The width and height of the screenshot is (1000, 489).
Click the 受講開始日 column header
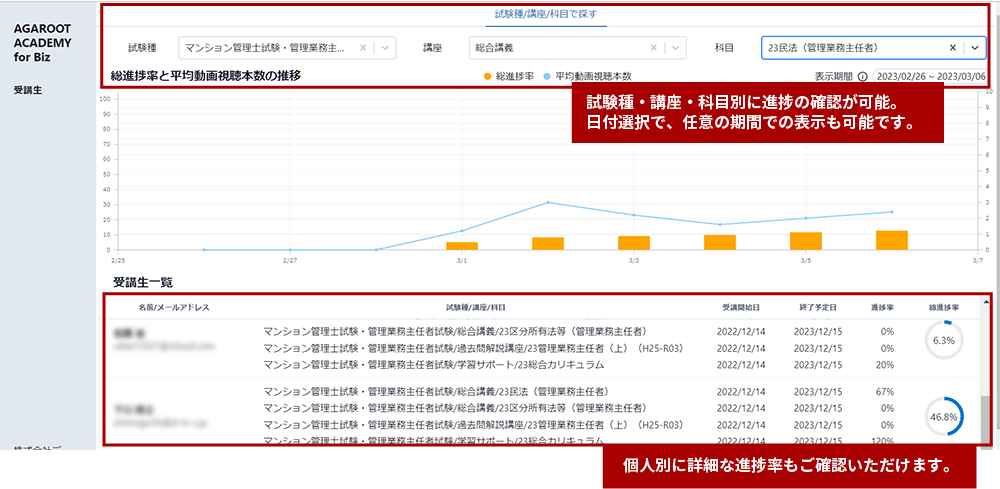tap(741, 307)
